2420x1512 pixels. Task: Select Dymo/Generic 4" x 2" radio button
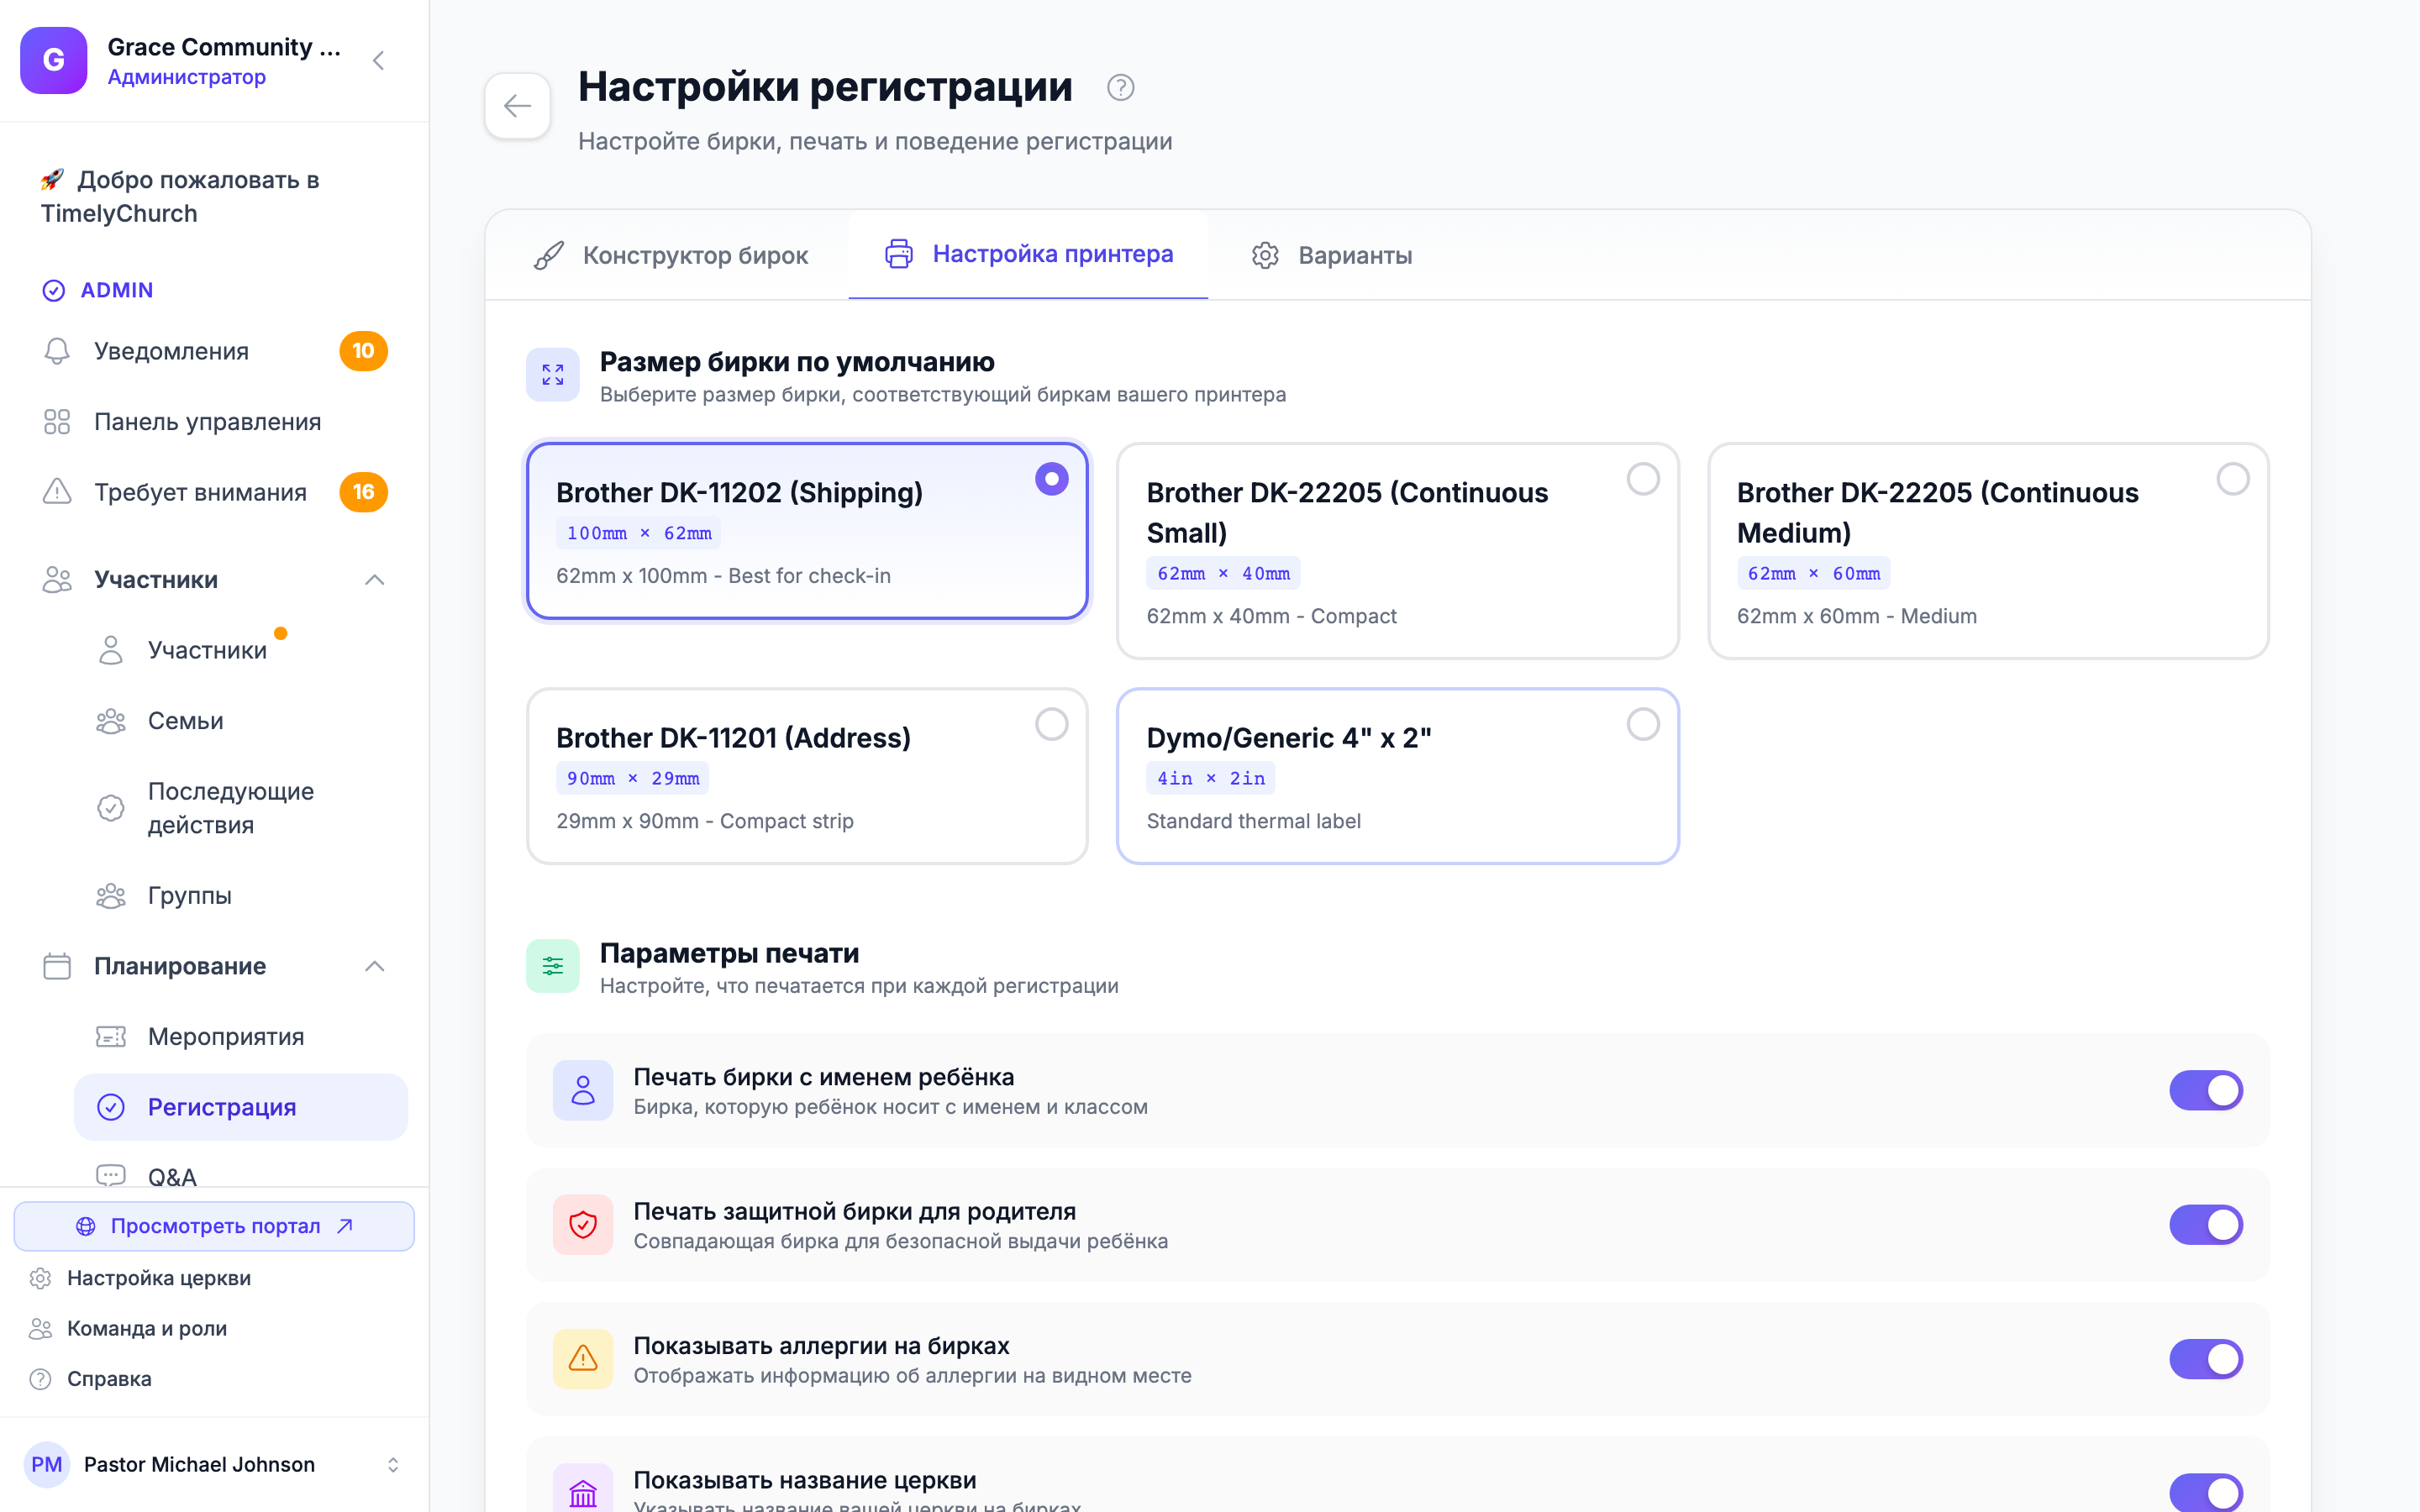pos(1643,724)
